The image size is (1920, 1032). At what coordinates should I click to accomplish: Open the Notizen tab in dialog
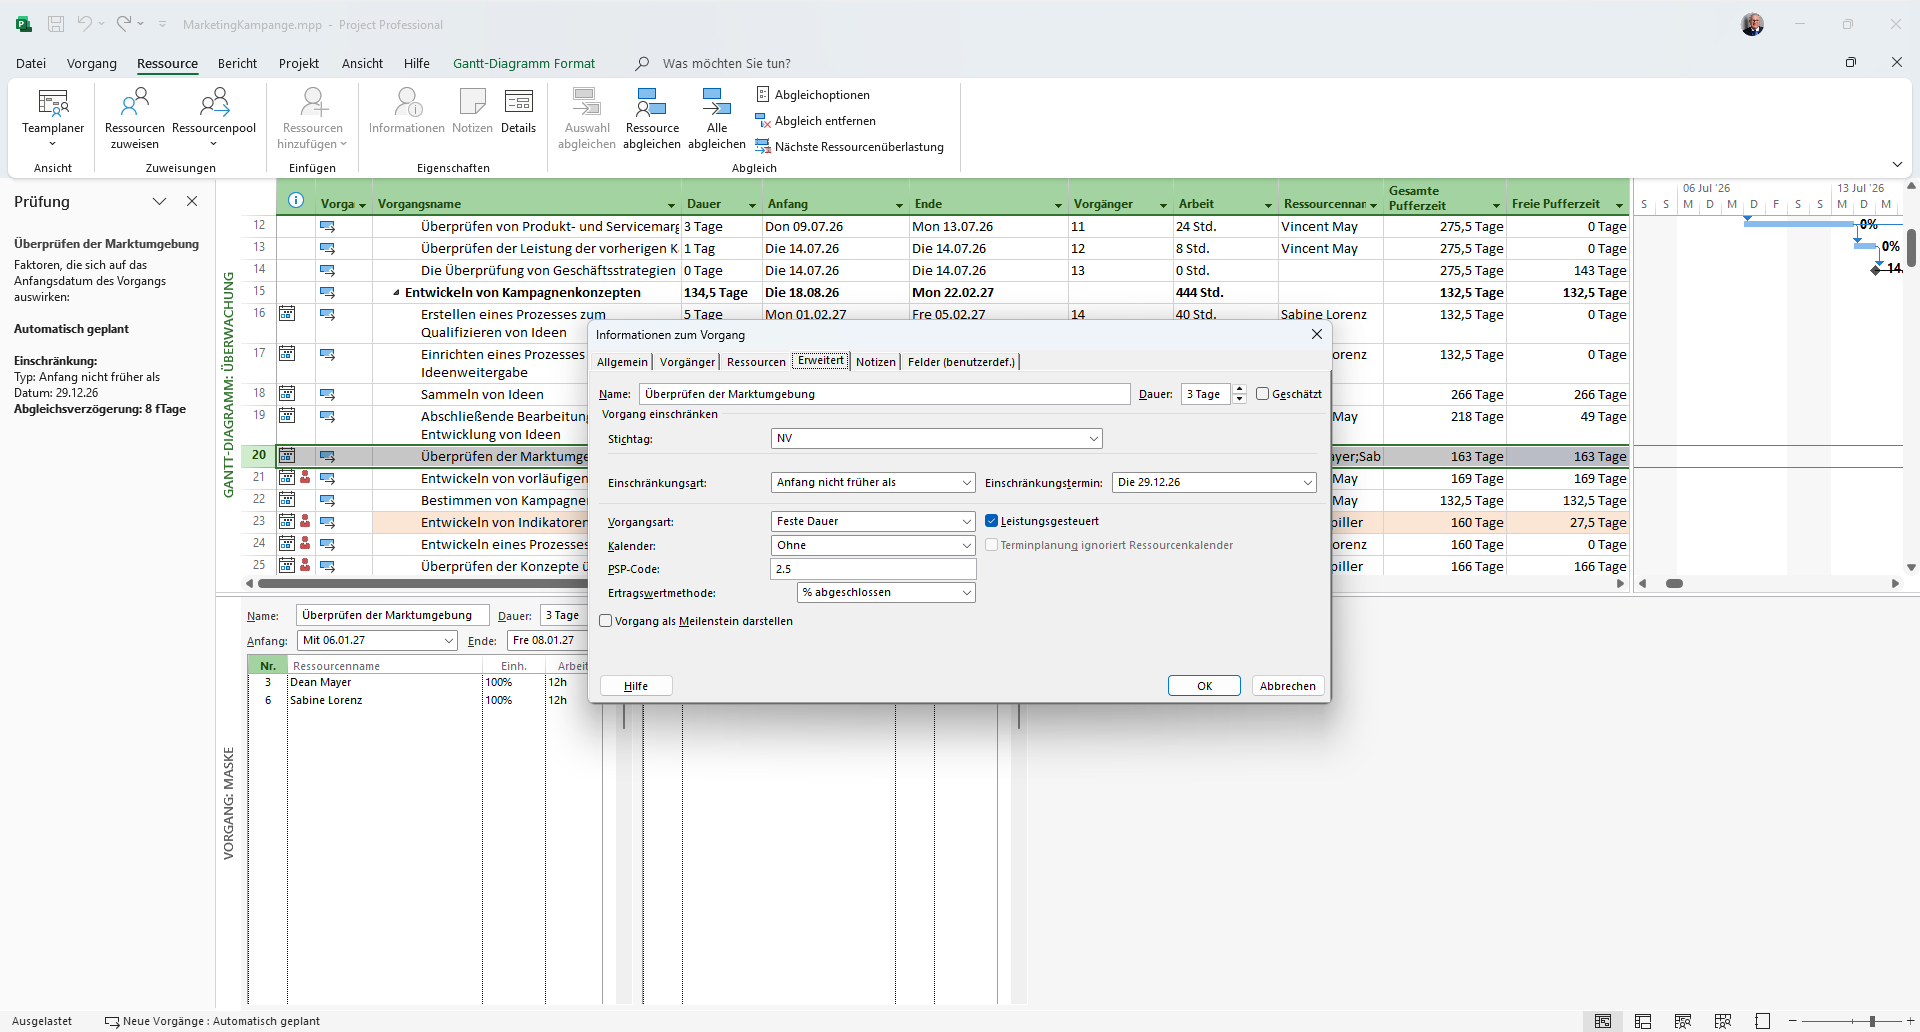875,362
